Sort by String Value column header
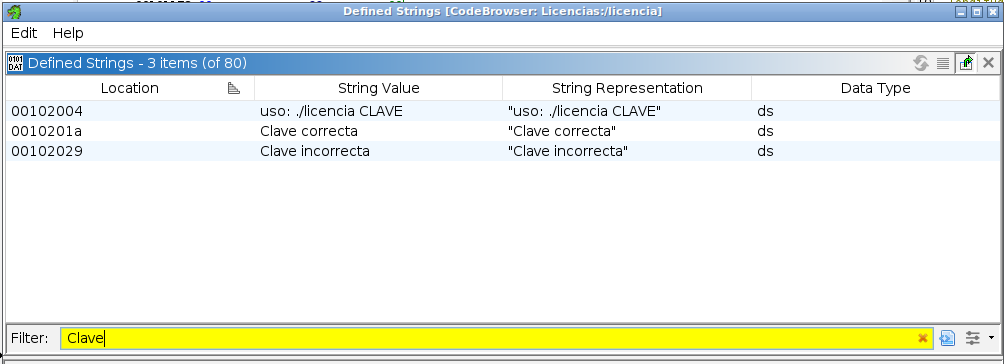 pyautogui.click(x=378, y=88)
